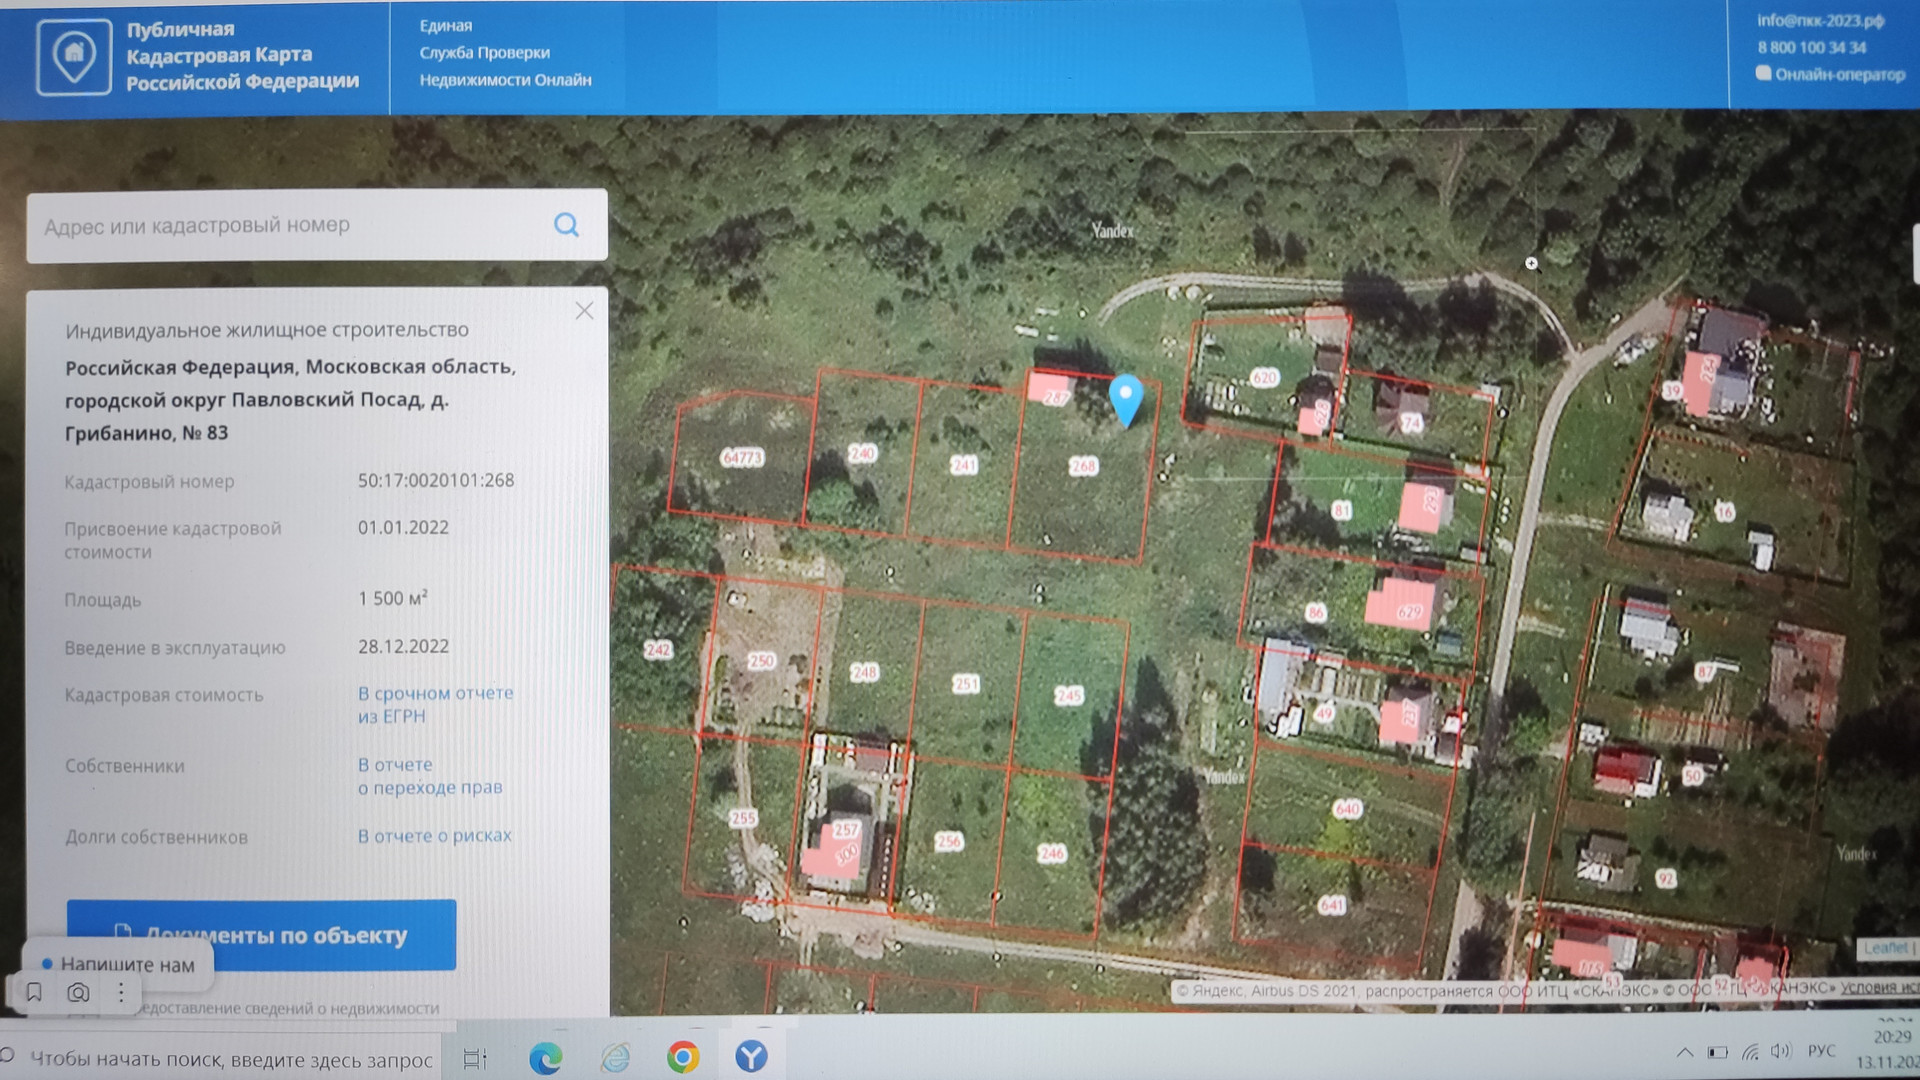The image size is (1920, 1080).
Task: Open the three-dot more options menu
Action: tap(121, 992)
